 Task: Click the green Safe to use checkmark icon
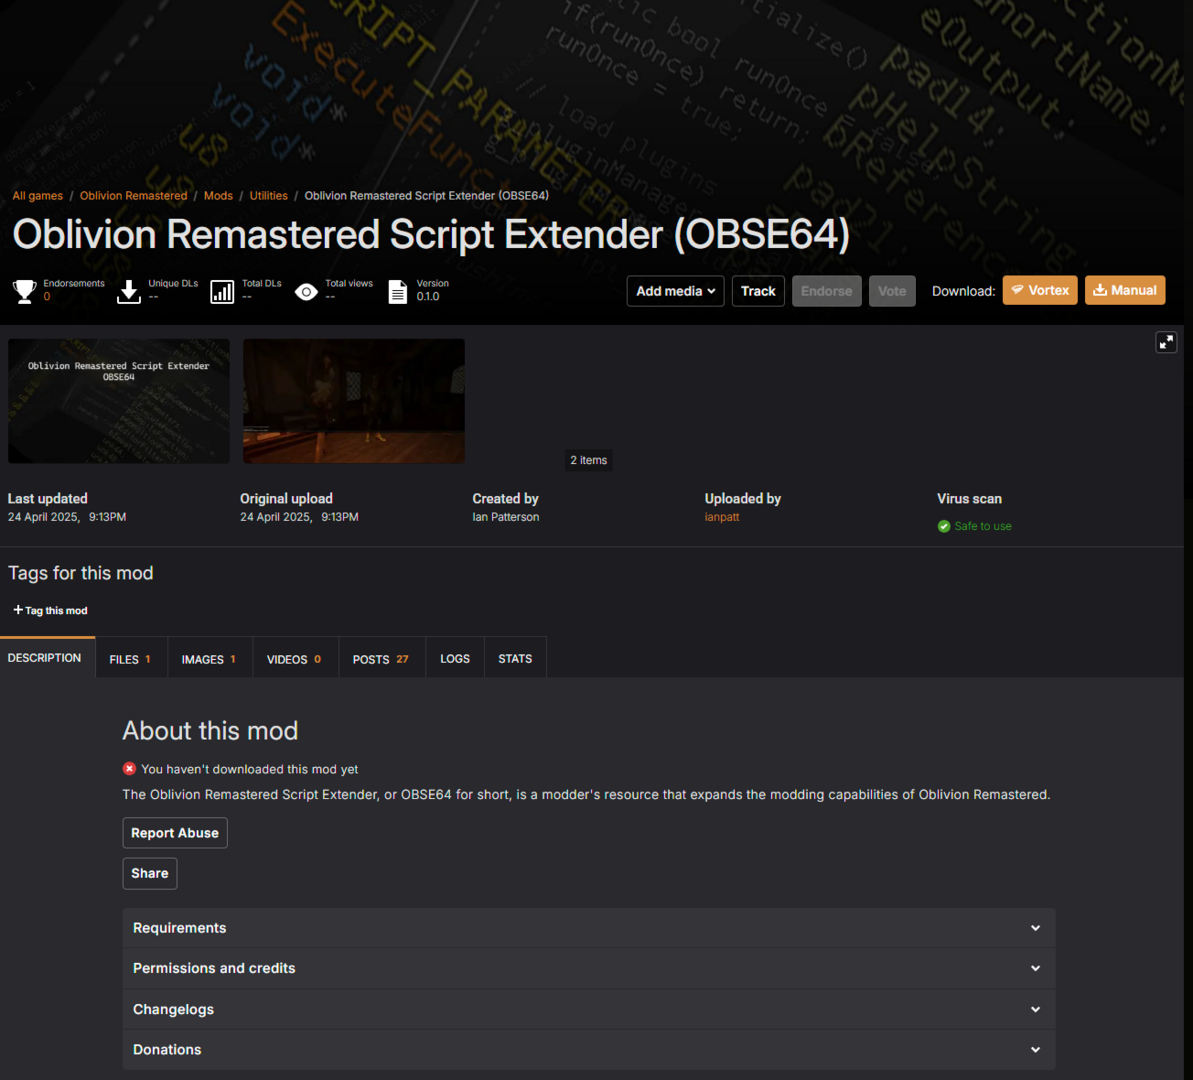[x=943, y=526]
